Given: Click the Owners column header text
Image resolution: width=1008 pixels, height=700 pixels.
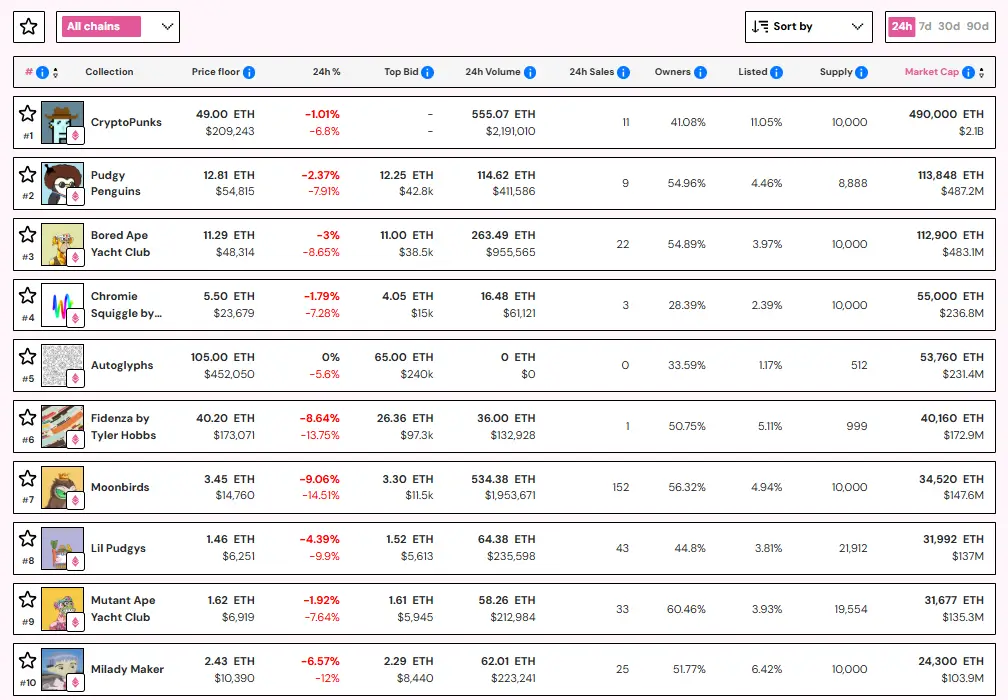Looking at the screenshot, I should (x=672, y=72).
